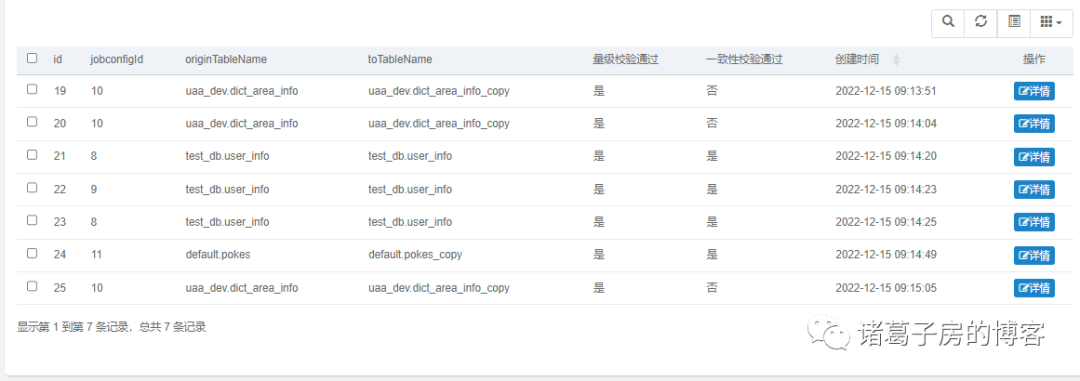Click timestamp 2022-12-15 09:14:23

(886, 189)
